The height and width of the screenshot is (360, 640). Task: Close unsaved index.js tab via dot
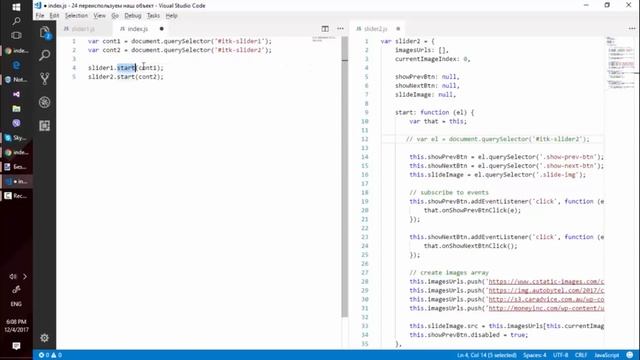coord(162,29)
